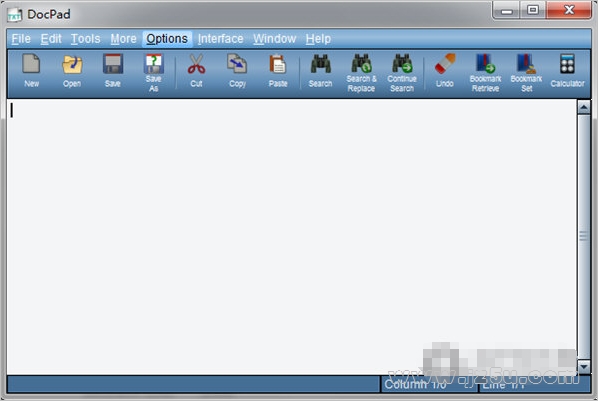Viewport: 598px width, 401px height.
Task: Click the scrollbar up arrow
Action: [584, 107]
